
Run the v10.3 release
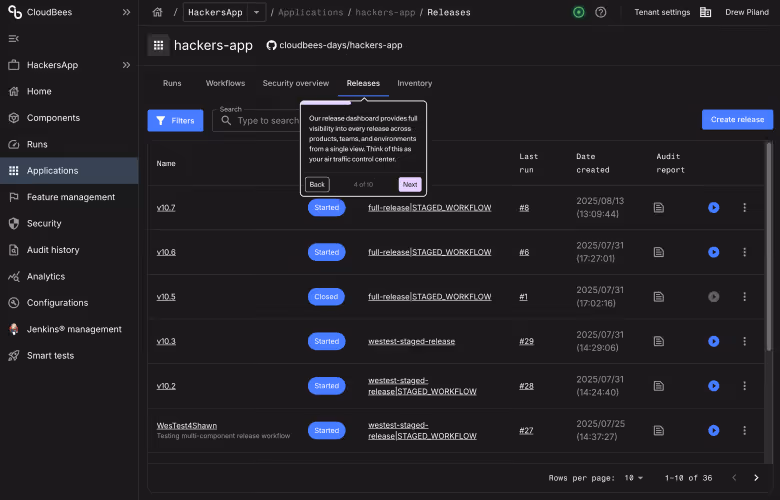tap(713, 341)
